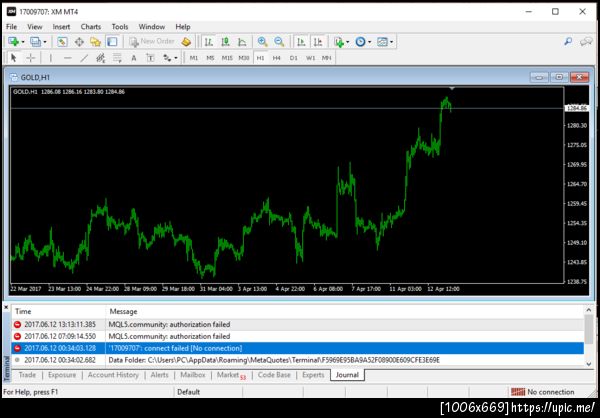Select the Cursor arrow tool
The image size is (600, 418).
(14, 58)
